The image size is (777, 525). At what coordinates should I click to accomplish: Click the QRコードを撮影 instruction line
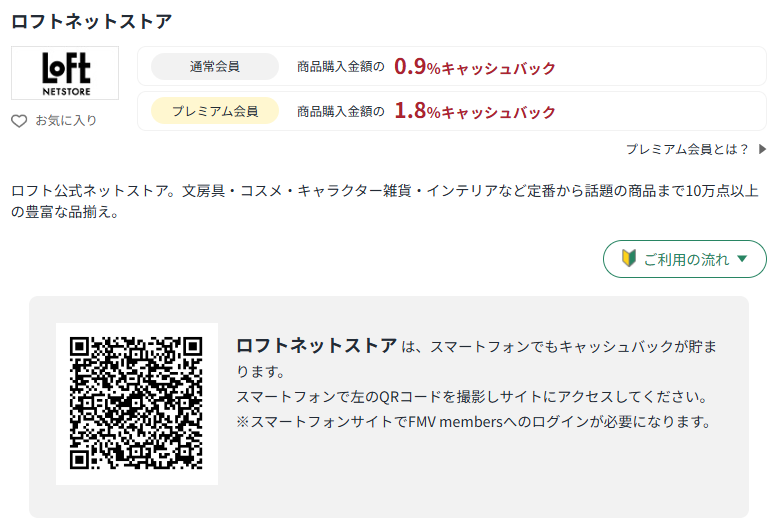click(x=472, y=397)
